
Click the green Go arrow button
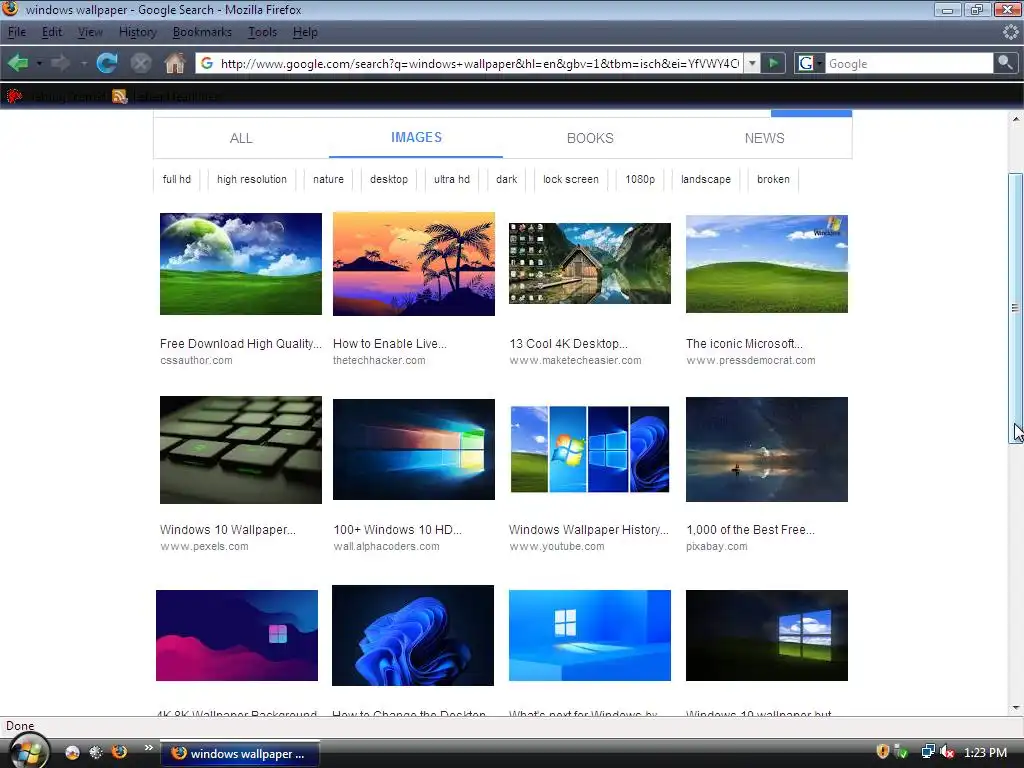pos(773,63)
